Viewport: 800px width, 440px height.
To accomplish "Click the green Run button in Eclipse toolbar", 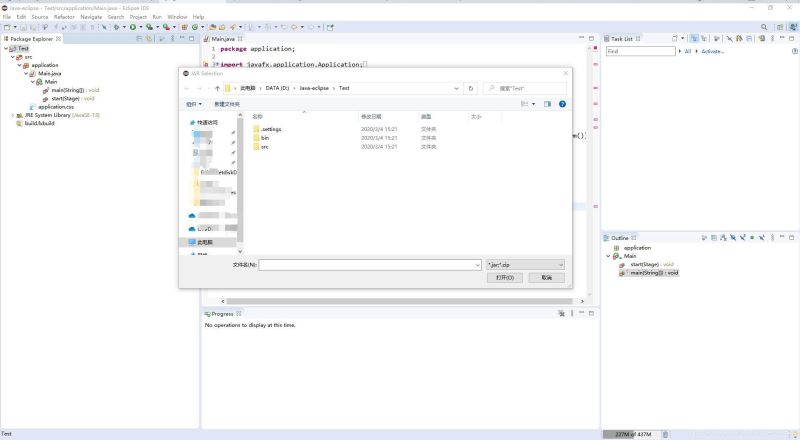I will click(132, 27).
